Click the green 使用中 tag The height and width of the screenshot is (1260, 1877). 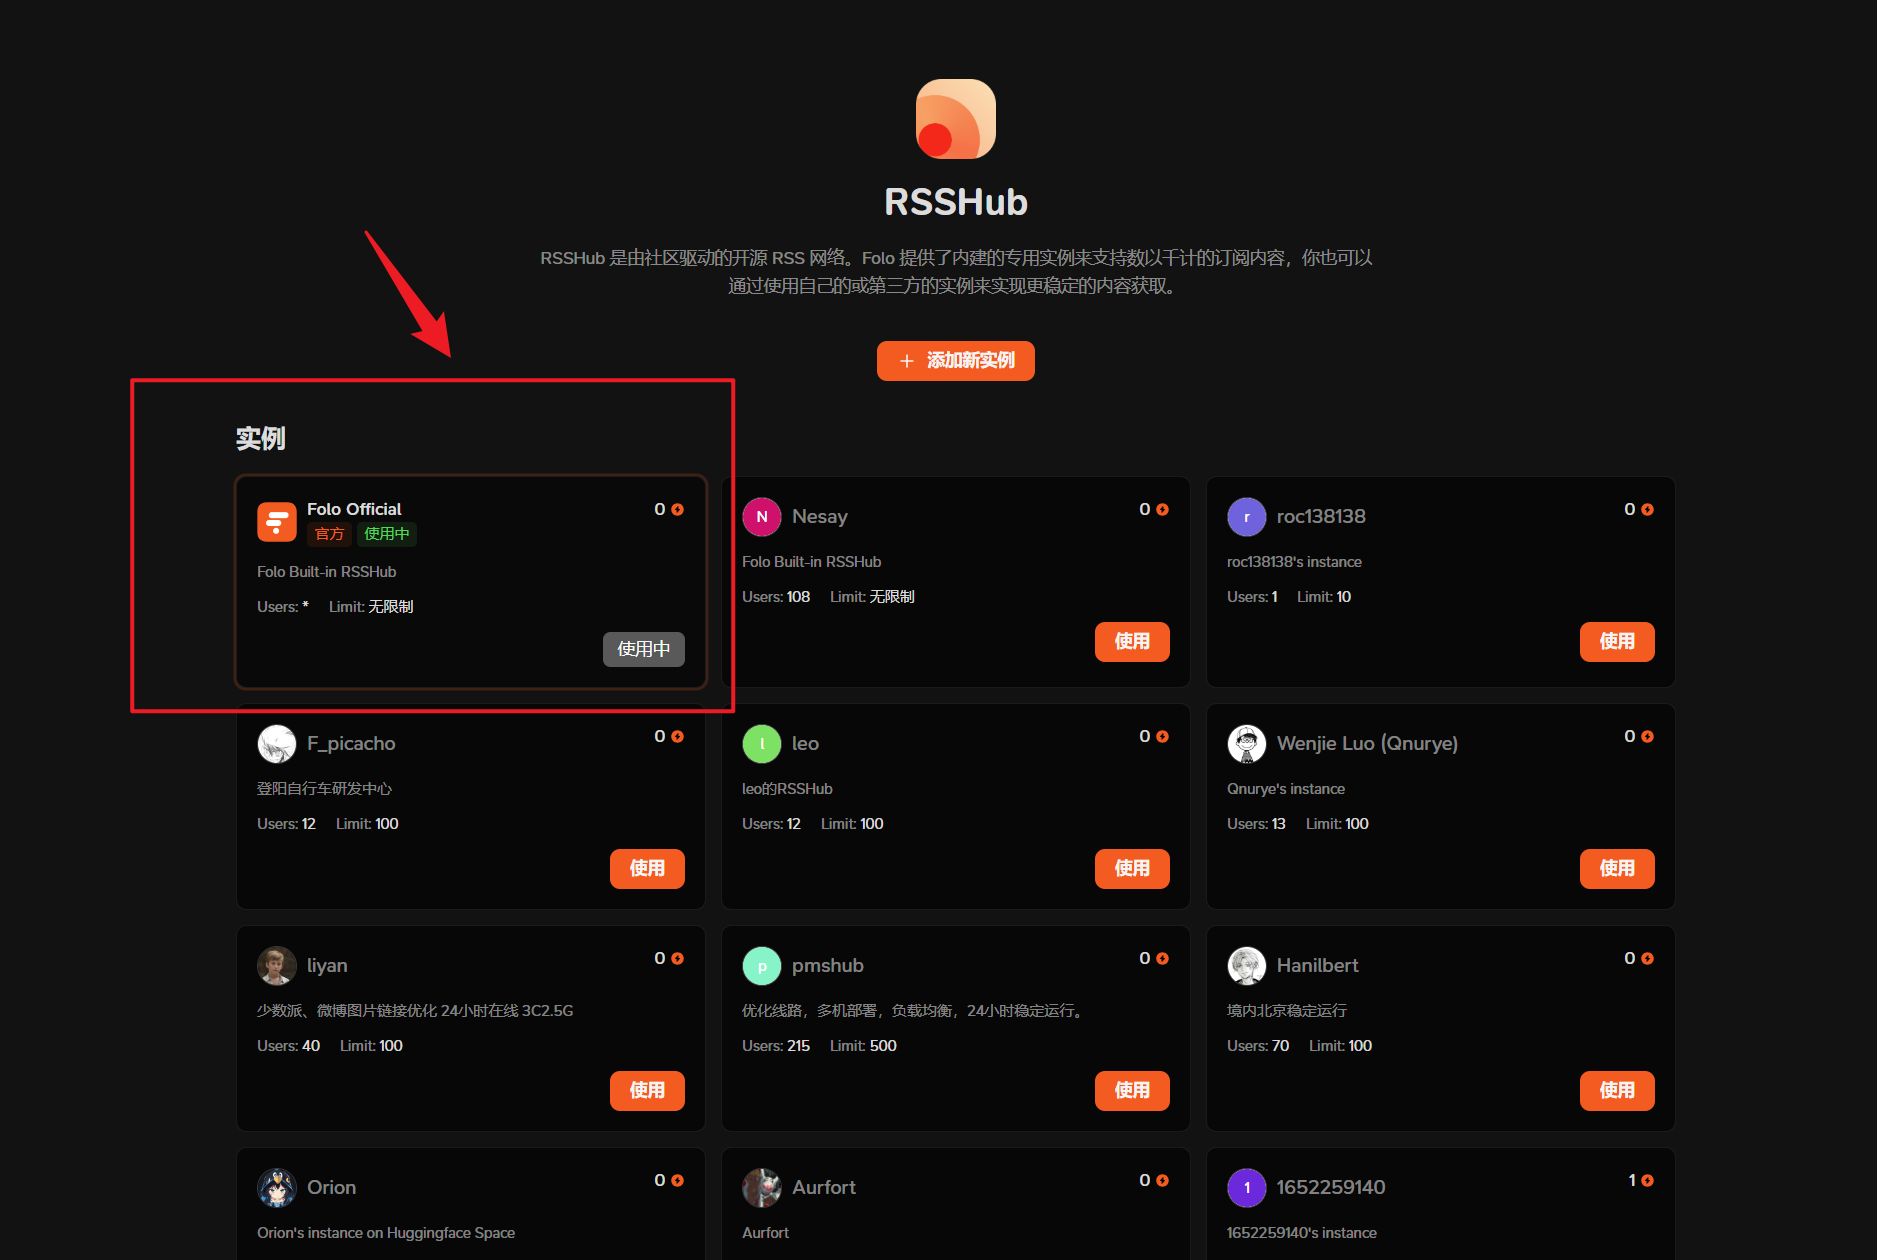tap(387, 534)
